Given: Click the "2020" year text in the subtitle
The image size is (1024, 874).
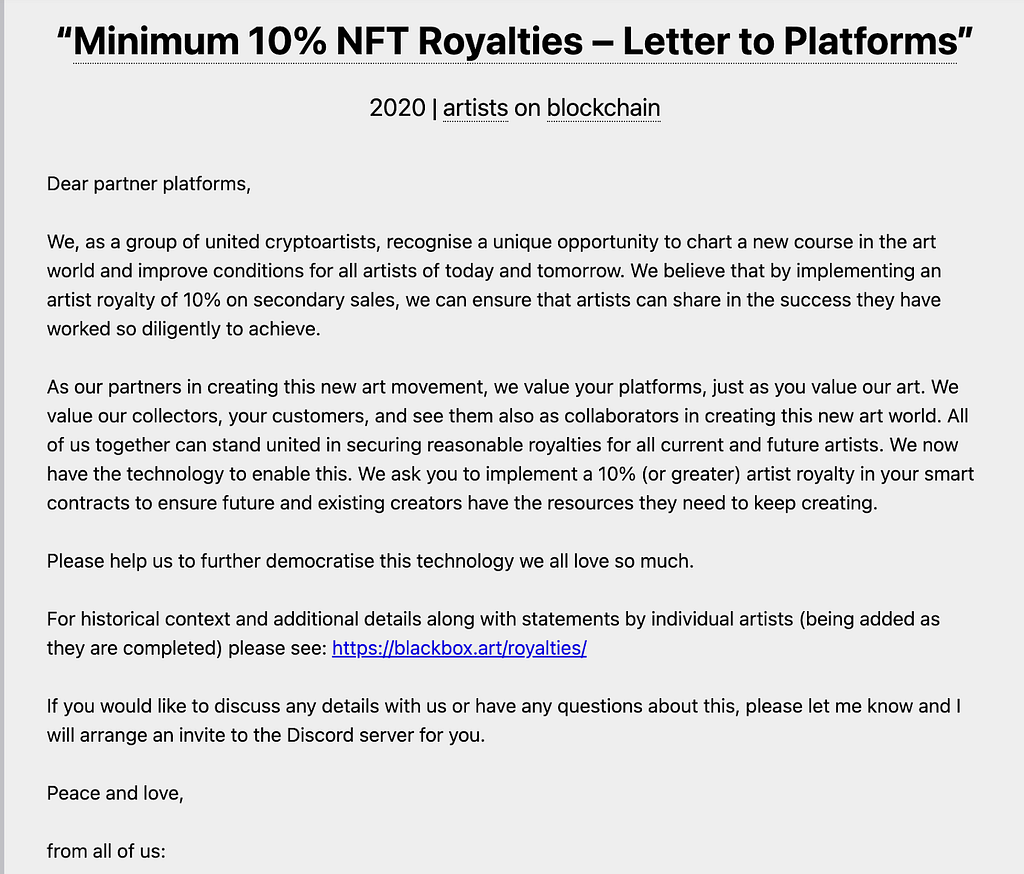Looking at the screenshot, I should click(397, 108).
